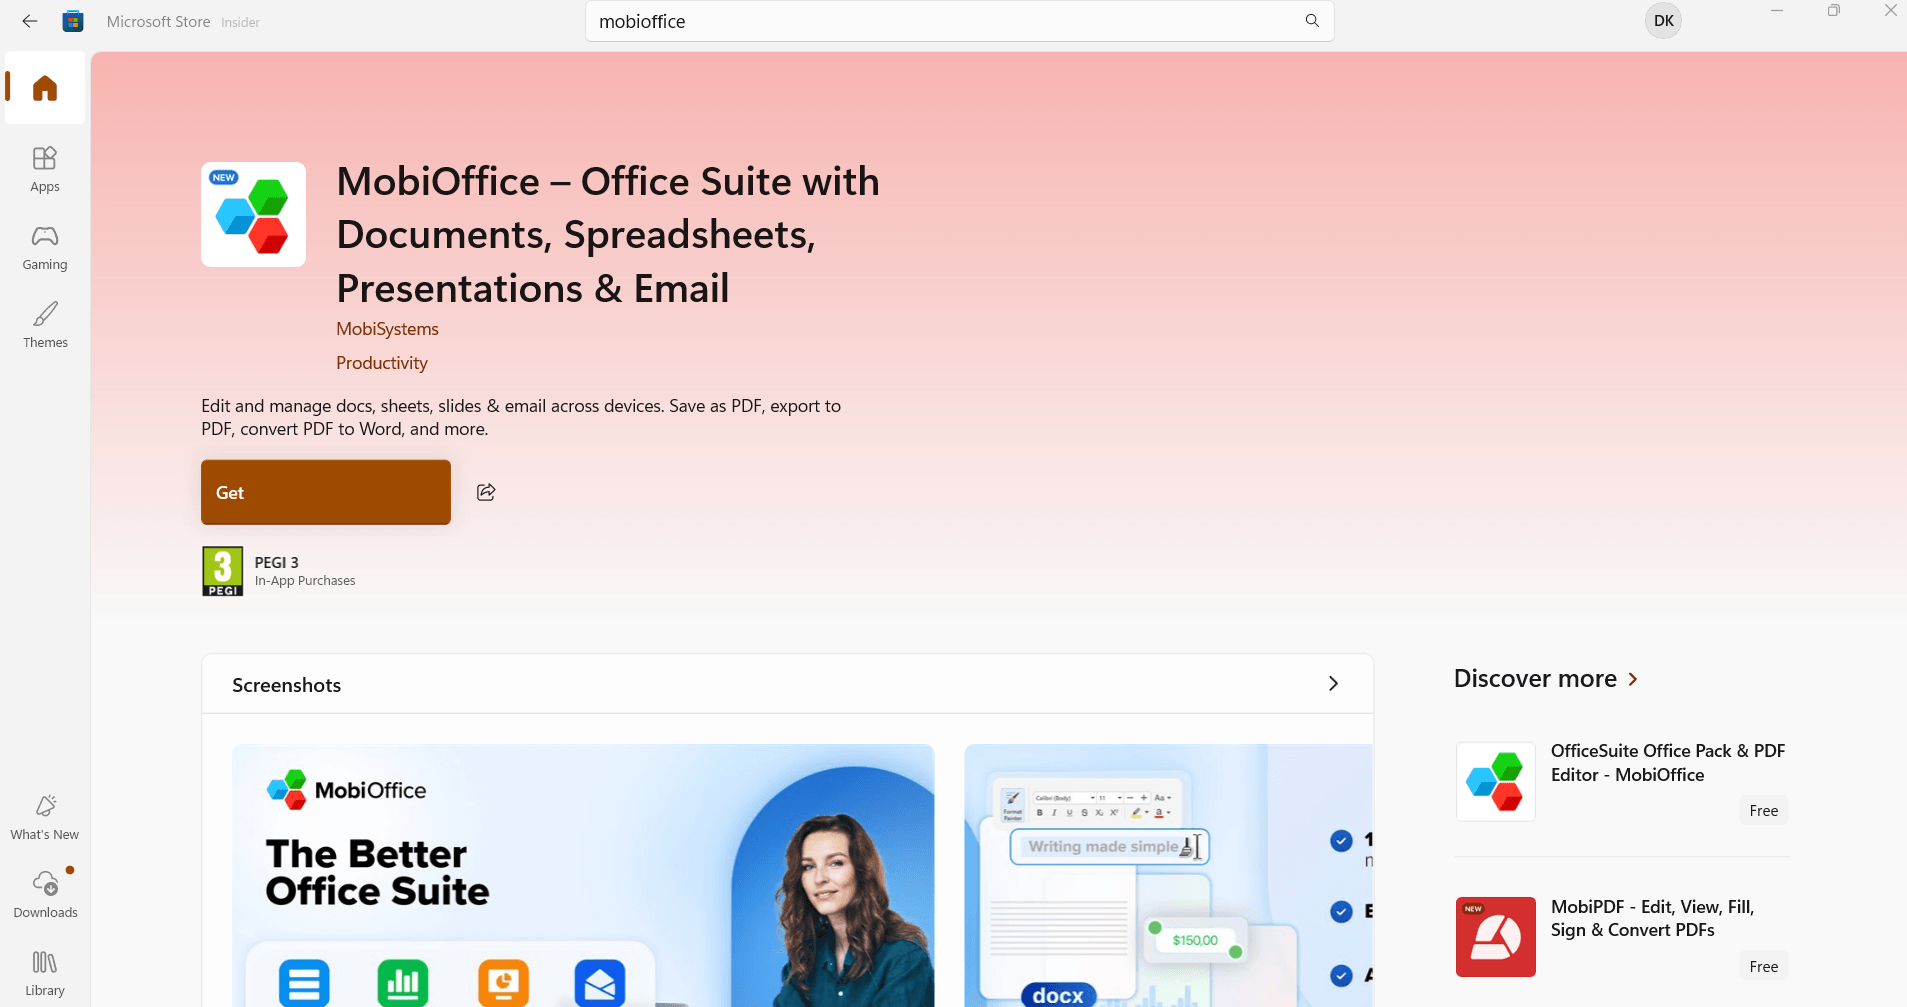Open the Gaming section

45,247
